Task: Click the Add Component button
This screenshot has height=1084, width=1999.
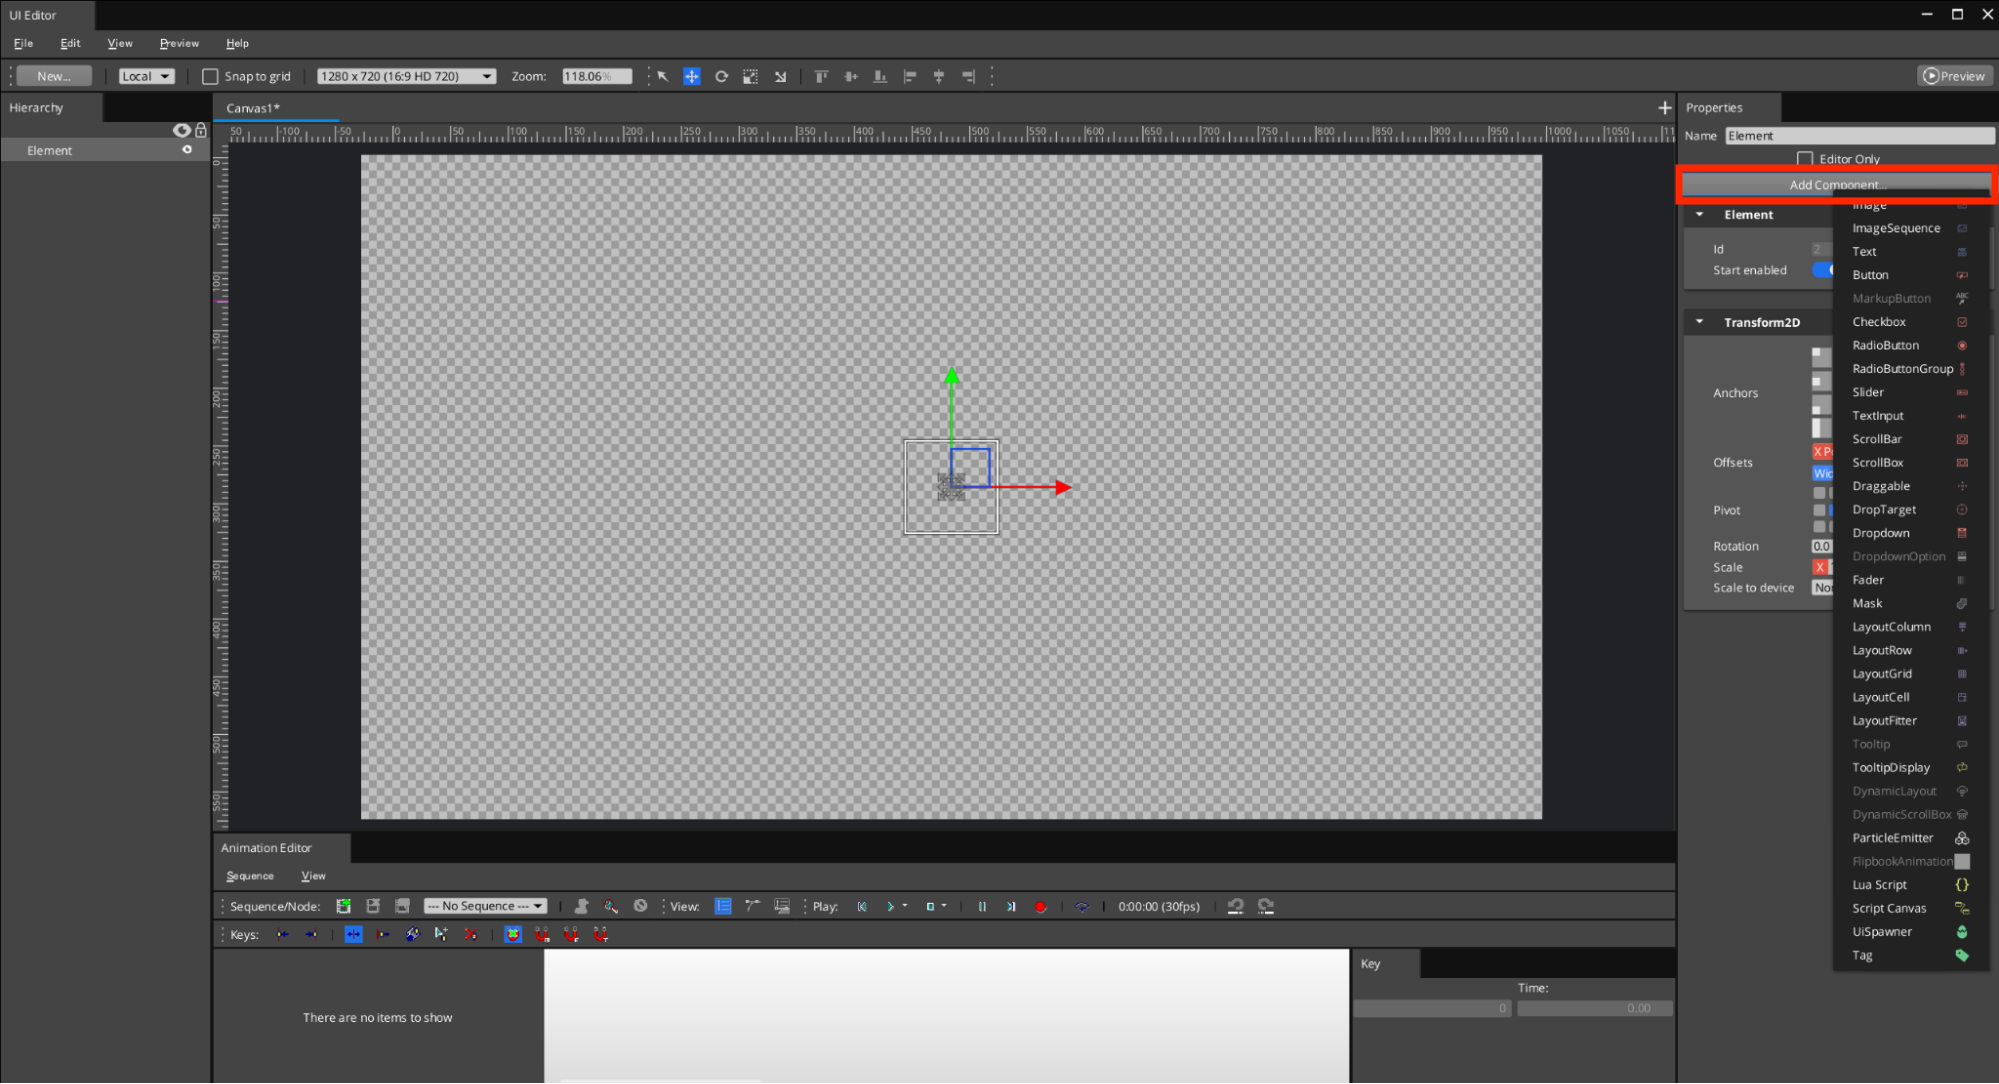Action: coord(1837,184)
